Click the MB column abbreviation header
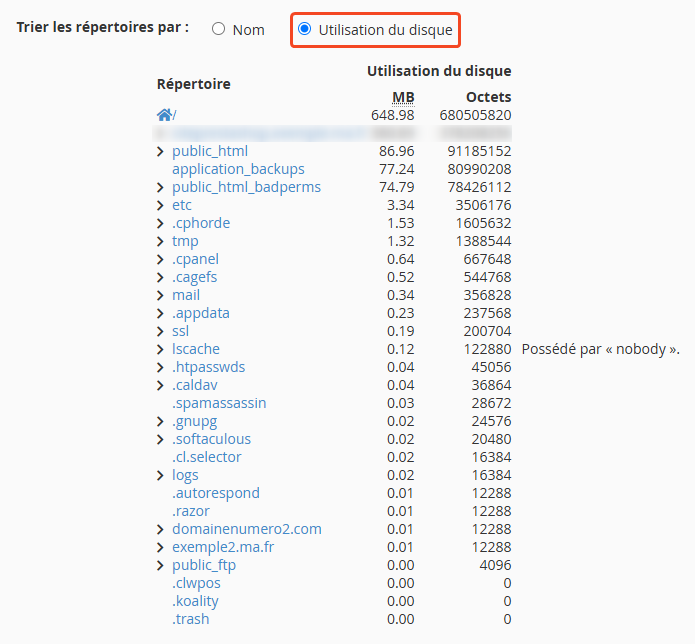Image resolution: width=695 pixels, height=644 pixels. coord(402,97)
